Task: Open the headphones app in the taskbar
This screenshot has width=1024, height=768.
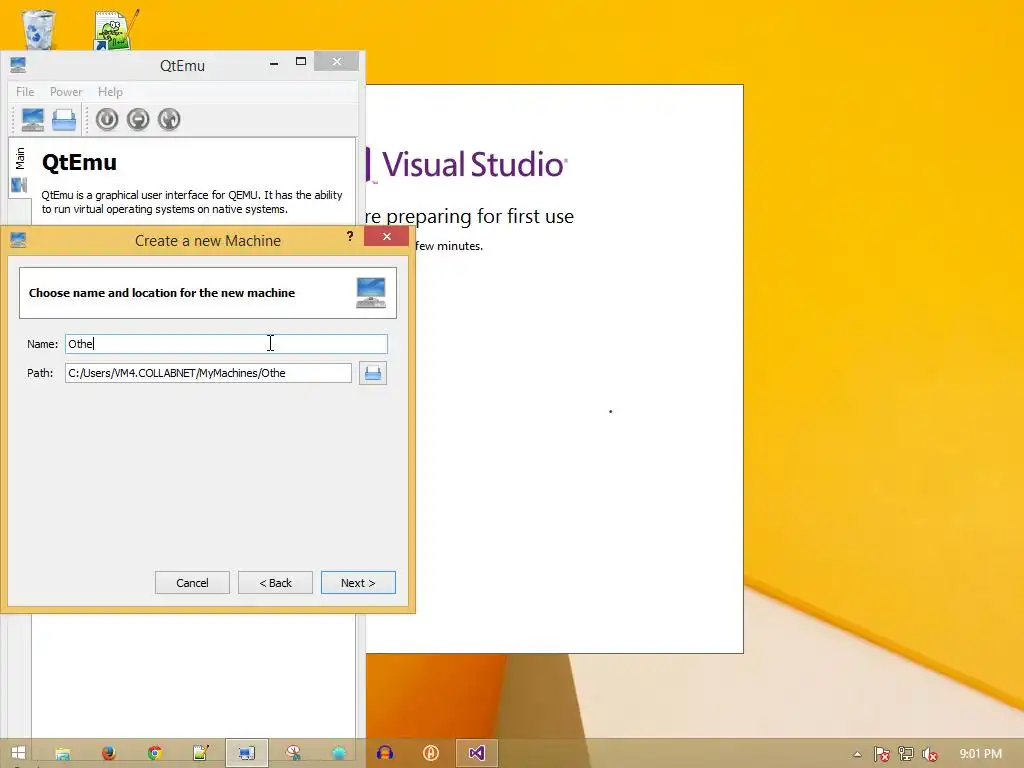Action: click(385, 754)
